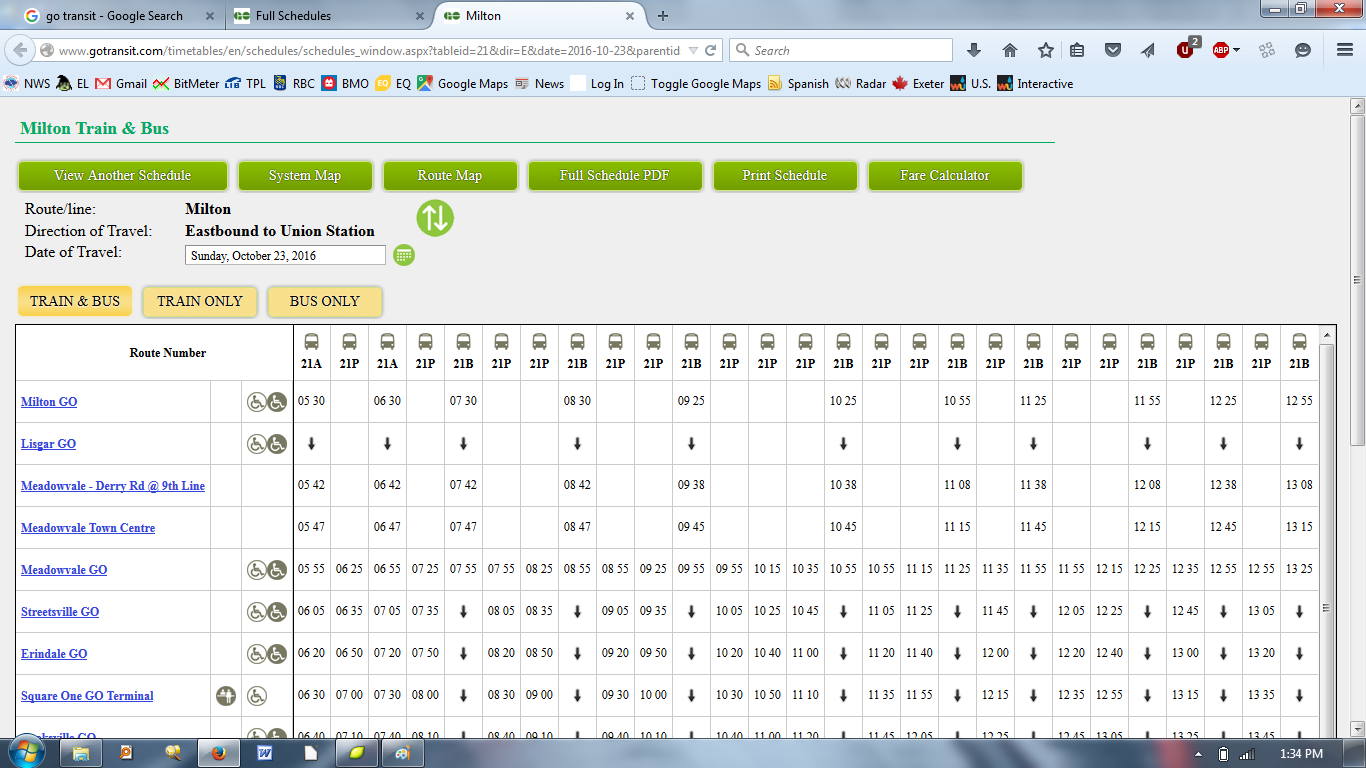Open Erindale GO station link
This screenshot has height=768, width=1366.
(x=54, y=654)
